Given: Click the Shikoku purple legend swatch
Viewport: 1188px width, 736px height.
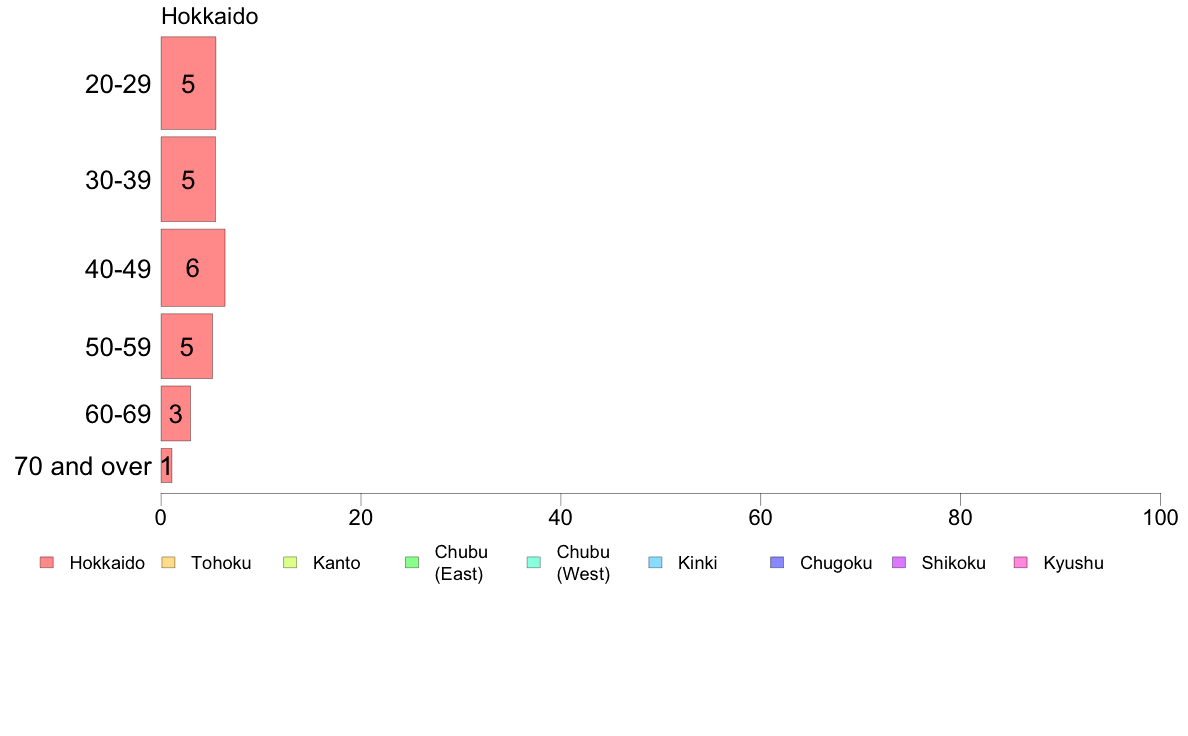Looking at the screenshot, I should coord(899,562).
